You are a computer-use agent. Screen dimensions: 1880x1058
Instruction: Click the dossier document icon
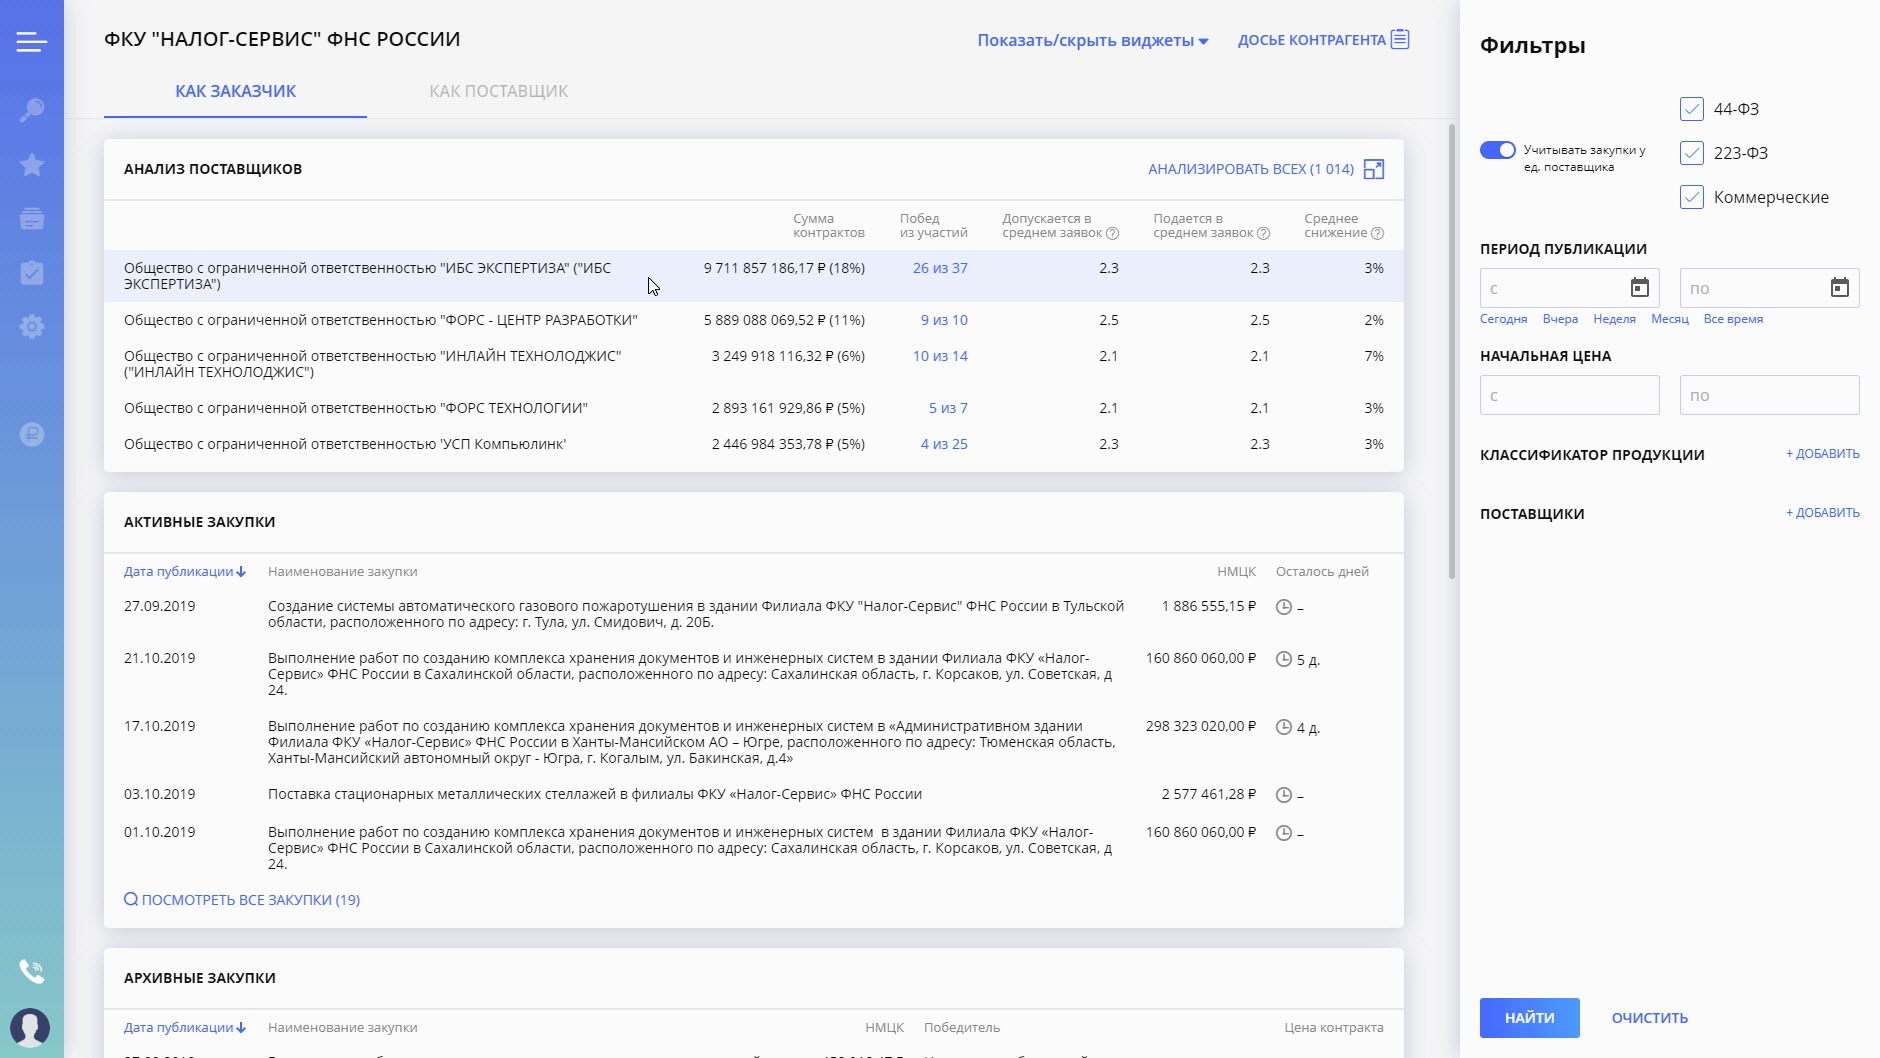tap(1400, 39)
